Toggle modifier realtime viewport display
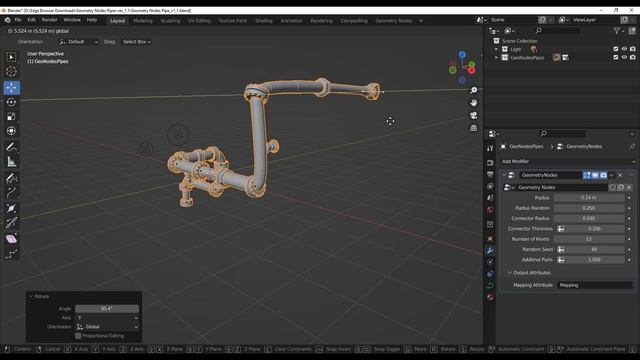Screen dimensions: 640x360 [x=595, y=175]
